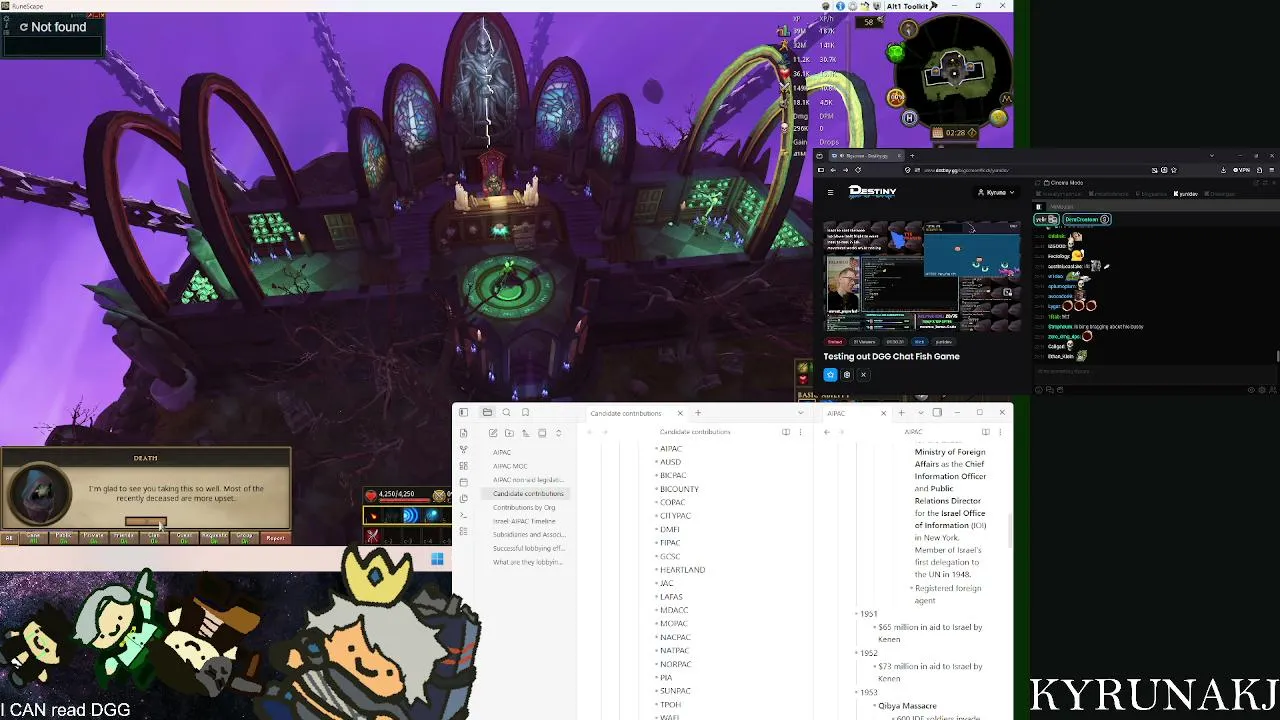
Task: Select the All chat filter button
Action: click(9, 538)
